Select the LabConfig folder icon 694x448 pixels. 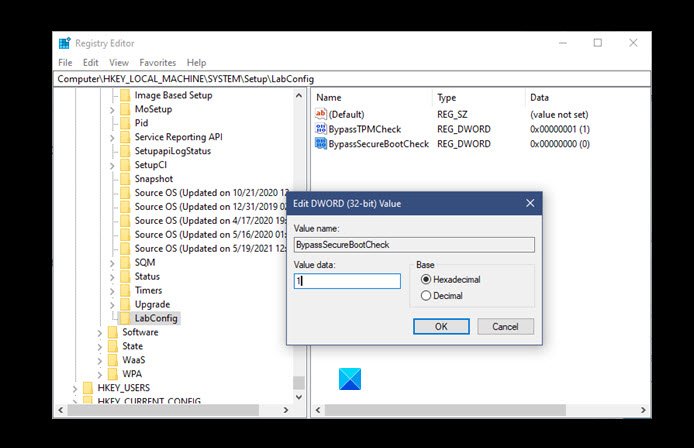click(126, 318)
